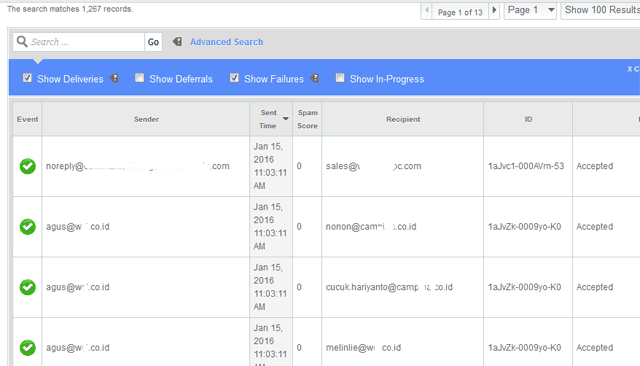The width and height of the screenshot is (640, 366).
Task: Open the Page 1 dropdown
Action: pos(530,11)
